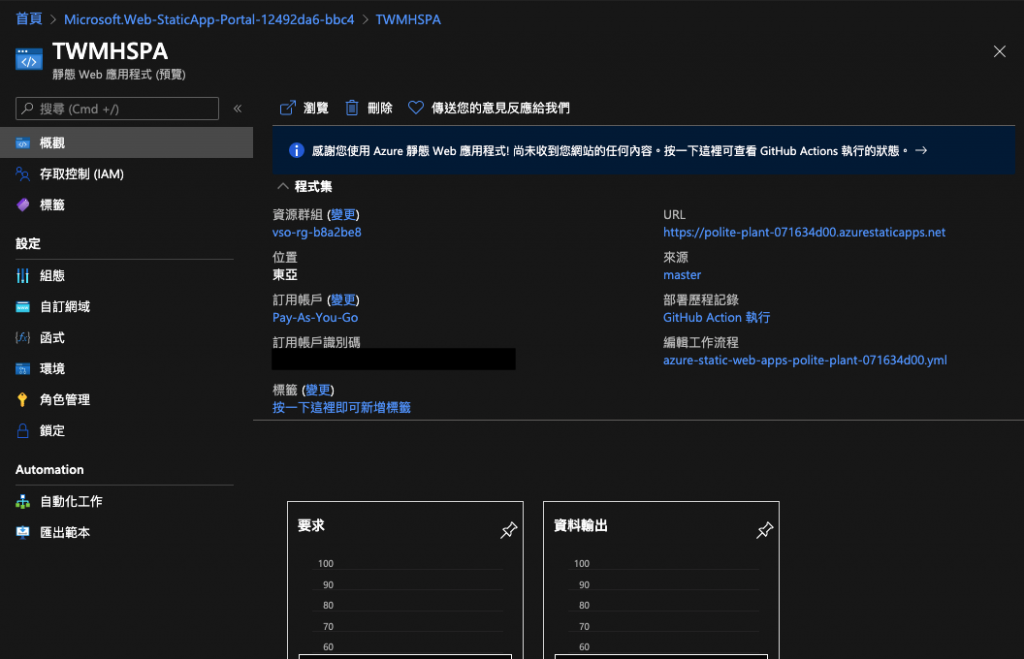1024x659 pixels.
Task: Click the 函式 fx icon
Action: [x=23, y=338]
